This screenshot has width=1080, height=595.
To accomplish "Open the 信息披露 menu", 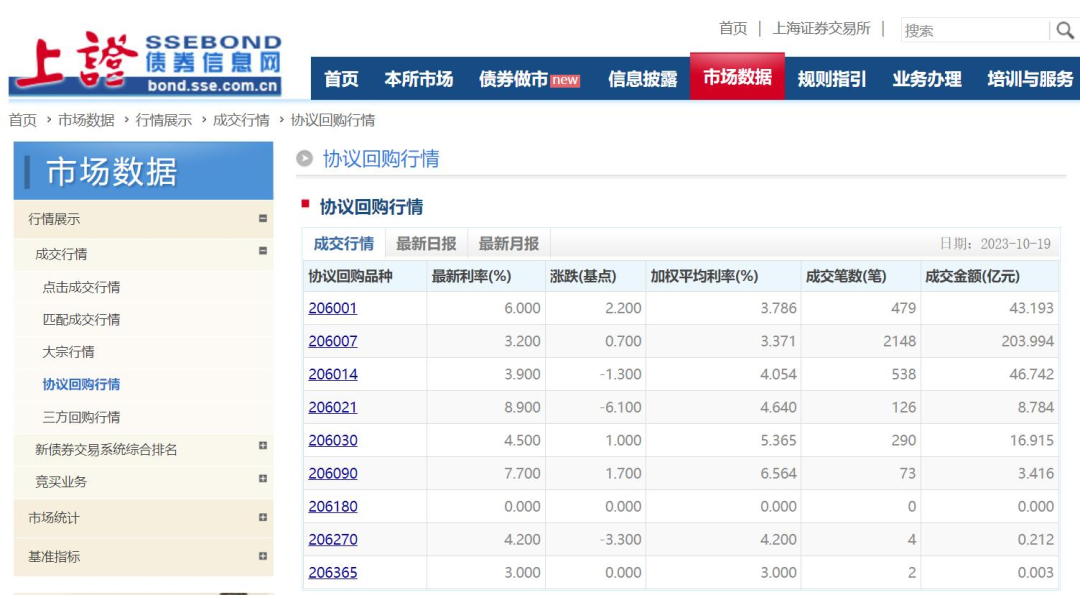I will 643,79.
